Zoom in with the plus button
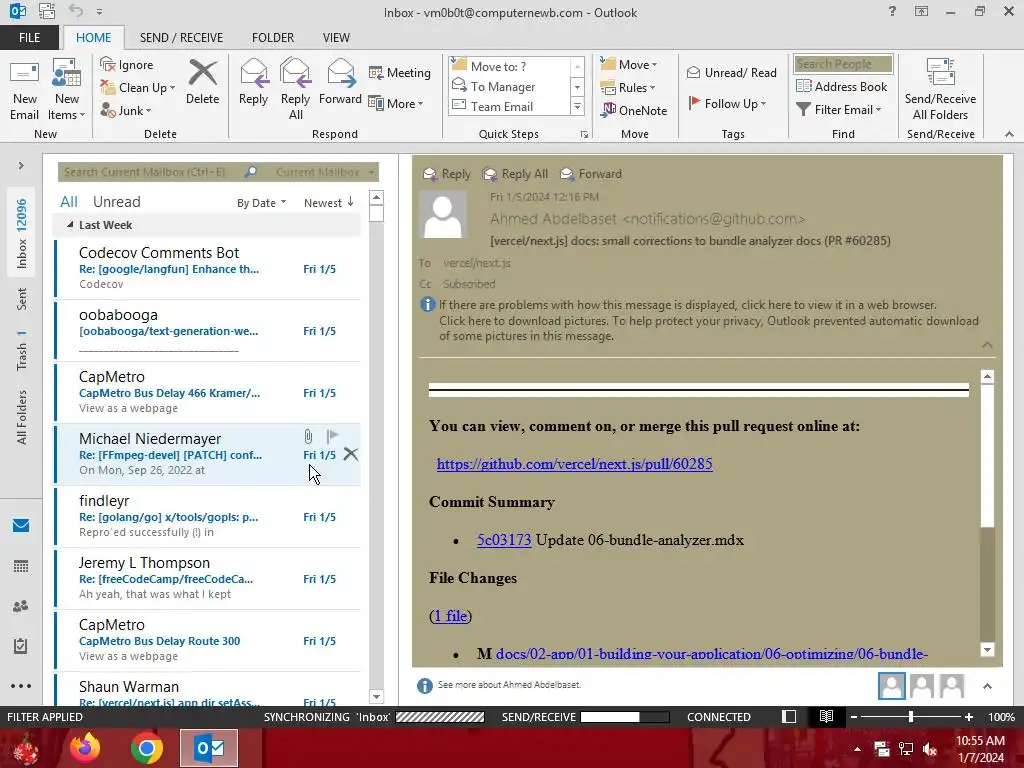 (x=969, y=717)
